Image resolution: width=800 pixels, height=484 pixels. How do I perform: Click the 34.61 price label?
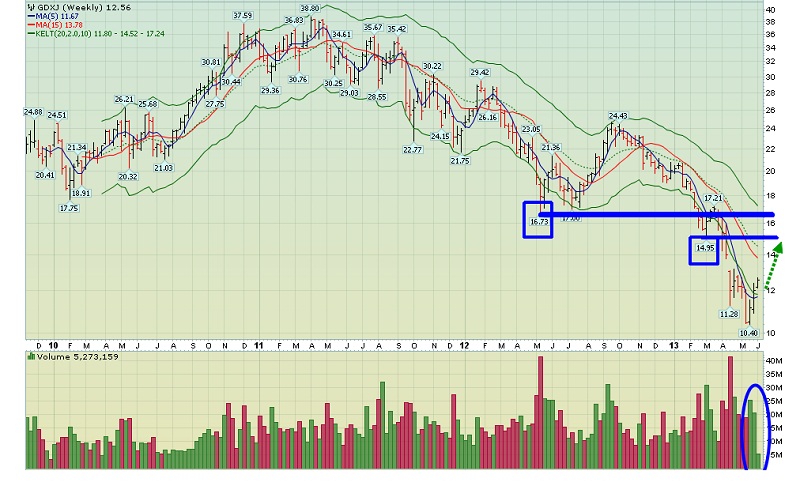pyautogui.click(x=341, y=34)
